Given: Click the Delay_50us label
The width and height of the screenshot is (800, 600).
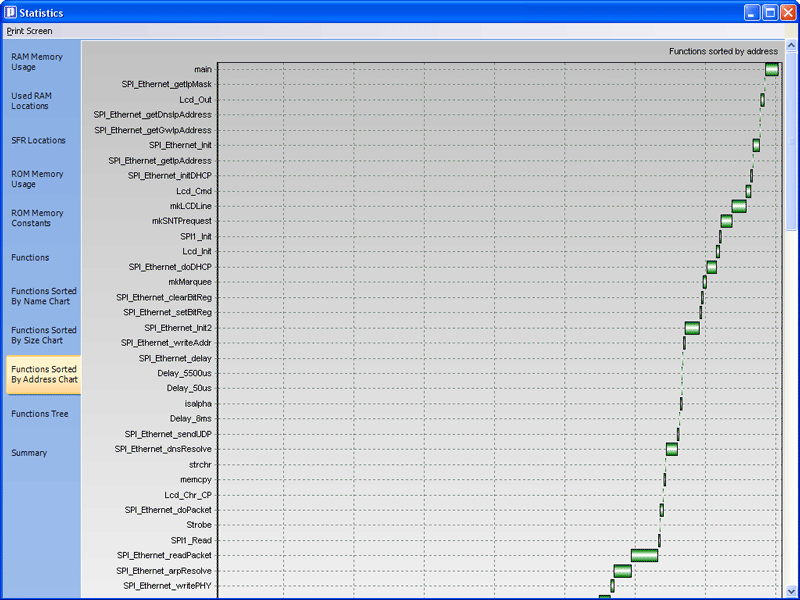Looking at the screenshot, I should 189,388.
